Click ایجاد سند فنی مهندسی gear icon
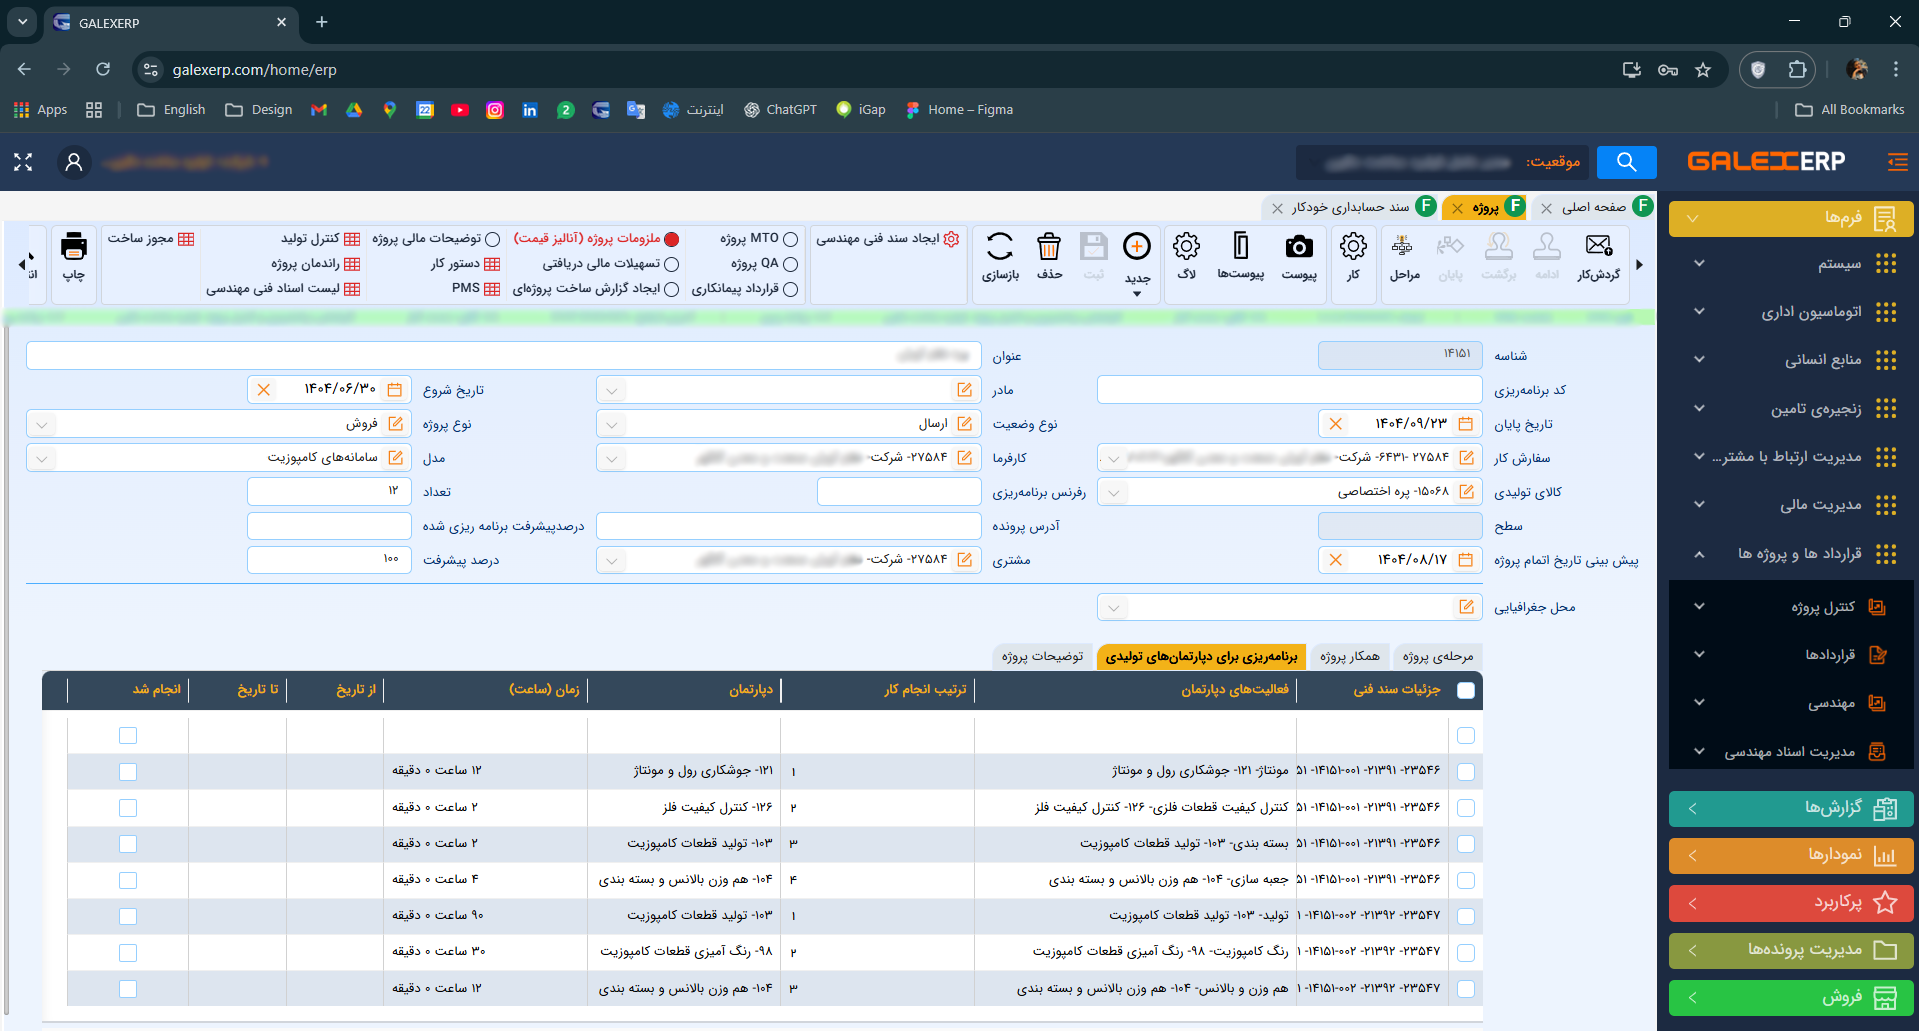 tap(952, 239)
